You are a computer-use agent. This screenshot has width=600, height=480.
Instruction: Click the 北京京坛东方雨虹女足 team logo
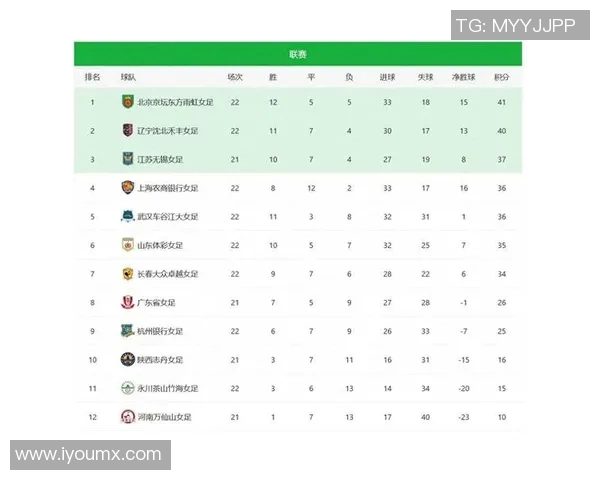[x=127, y=101]
